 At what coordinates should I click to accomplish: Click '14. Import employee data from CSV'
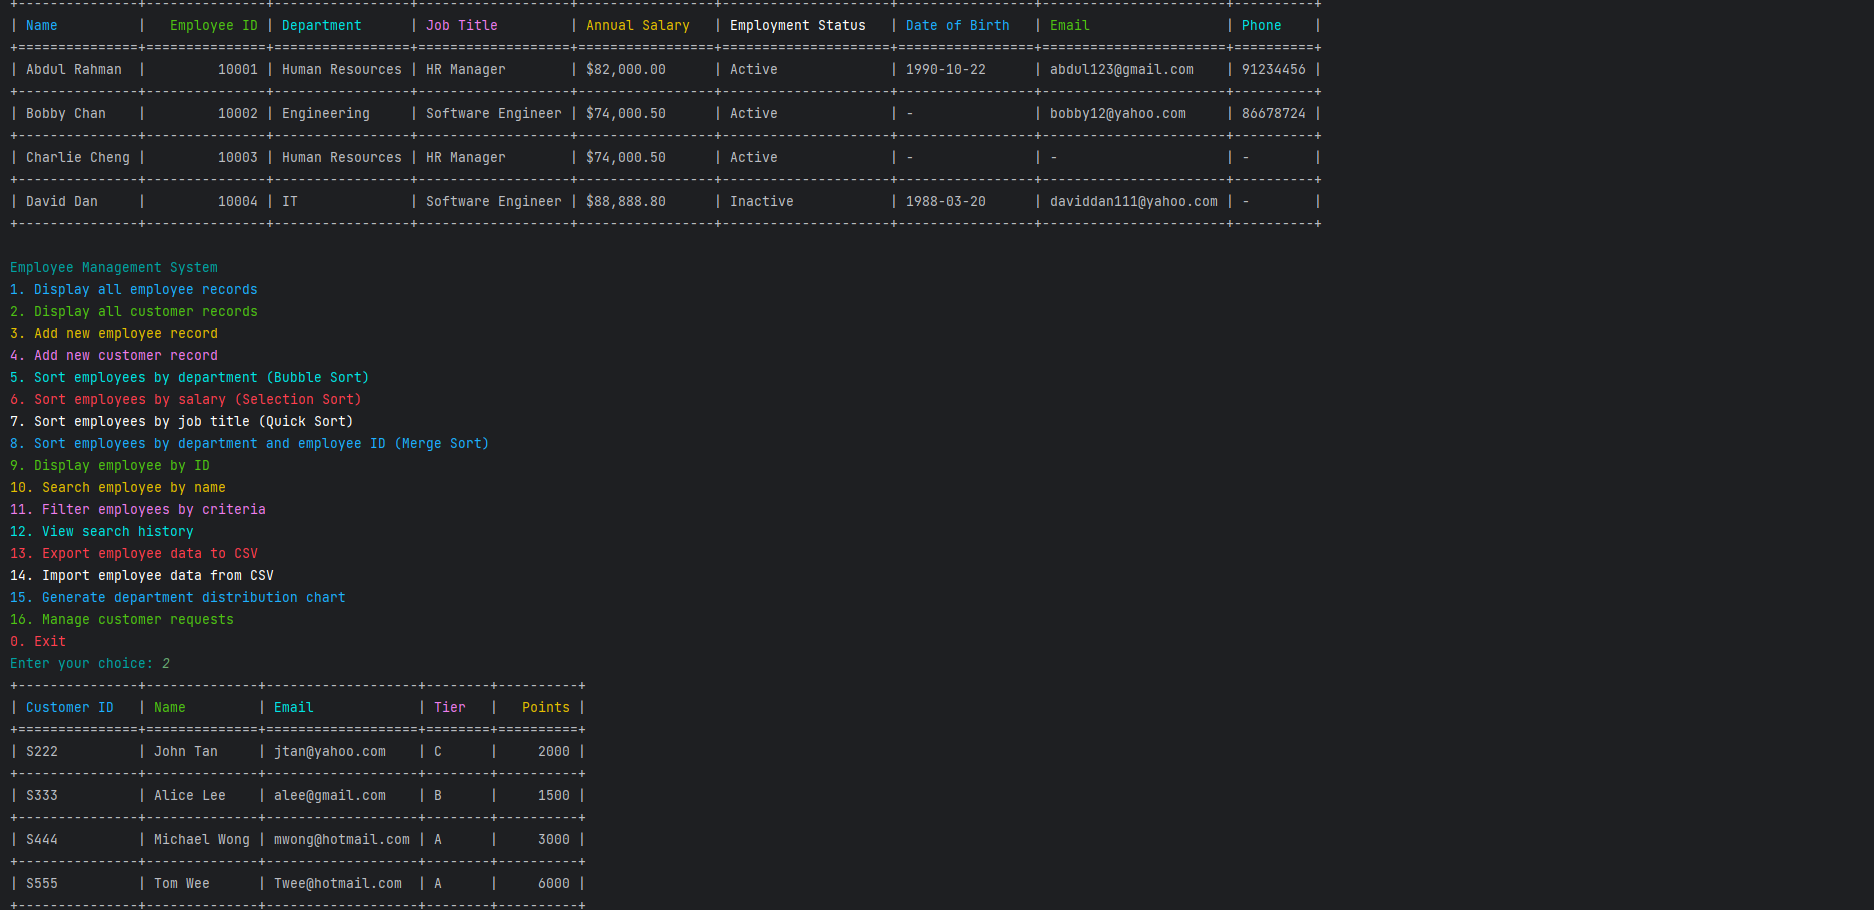(142, 575)
